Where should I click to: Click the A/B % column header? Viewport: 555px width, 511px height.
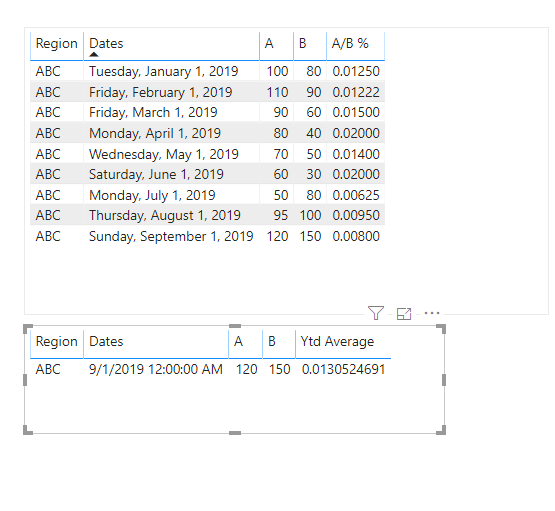pyautogui.click(x=350, y=44)
